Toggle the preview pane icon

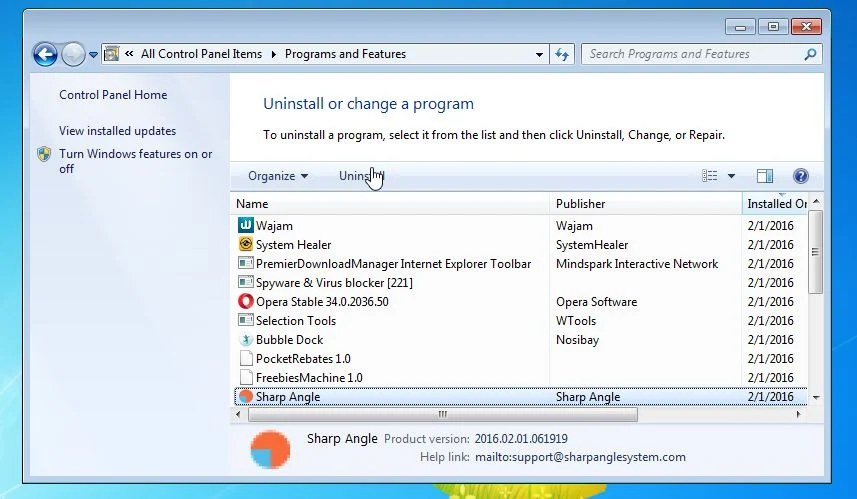(765, 175)
